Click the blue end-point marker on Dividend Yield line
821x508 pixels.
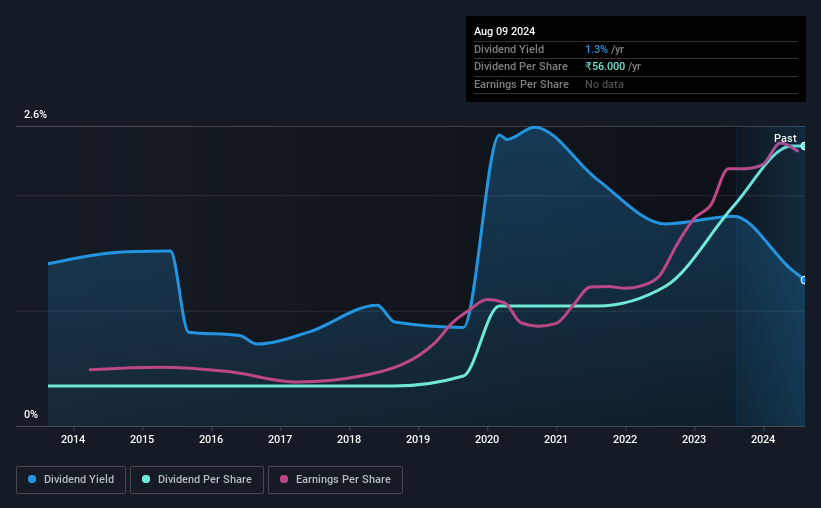point(804,280)
